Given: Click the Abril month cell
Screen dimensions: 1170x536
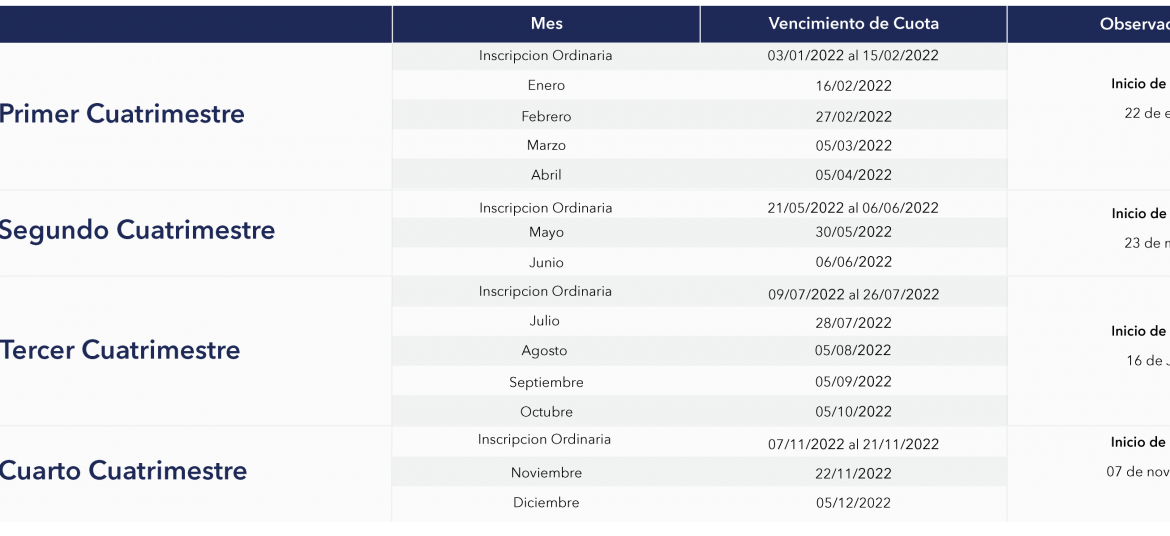Looking at the screenshot, I should 546,175.
